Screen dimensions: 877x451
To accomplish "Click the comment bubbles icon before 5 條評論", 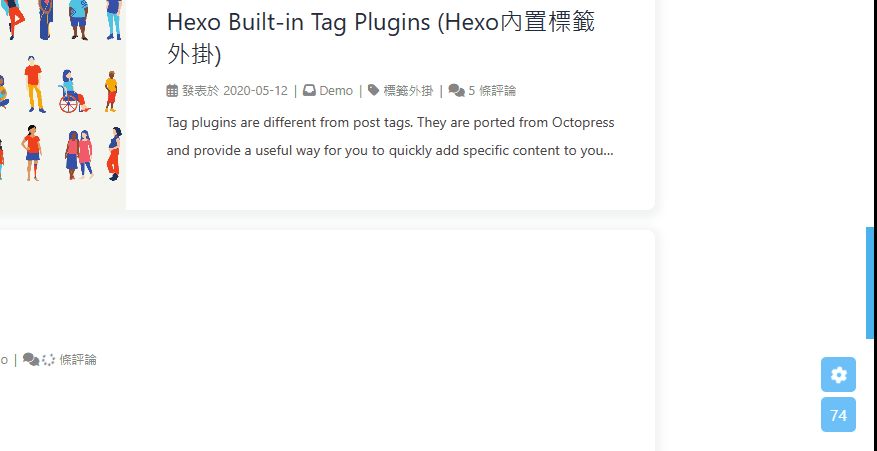I will click(457, 91).
